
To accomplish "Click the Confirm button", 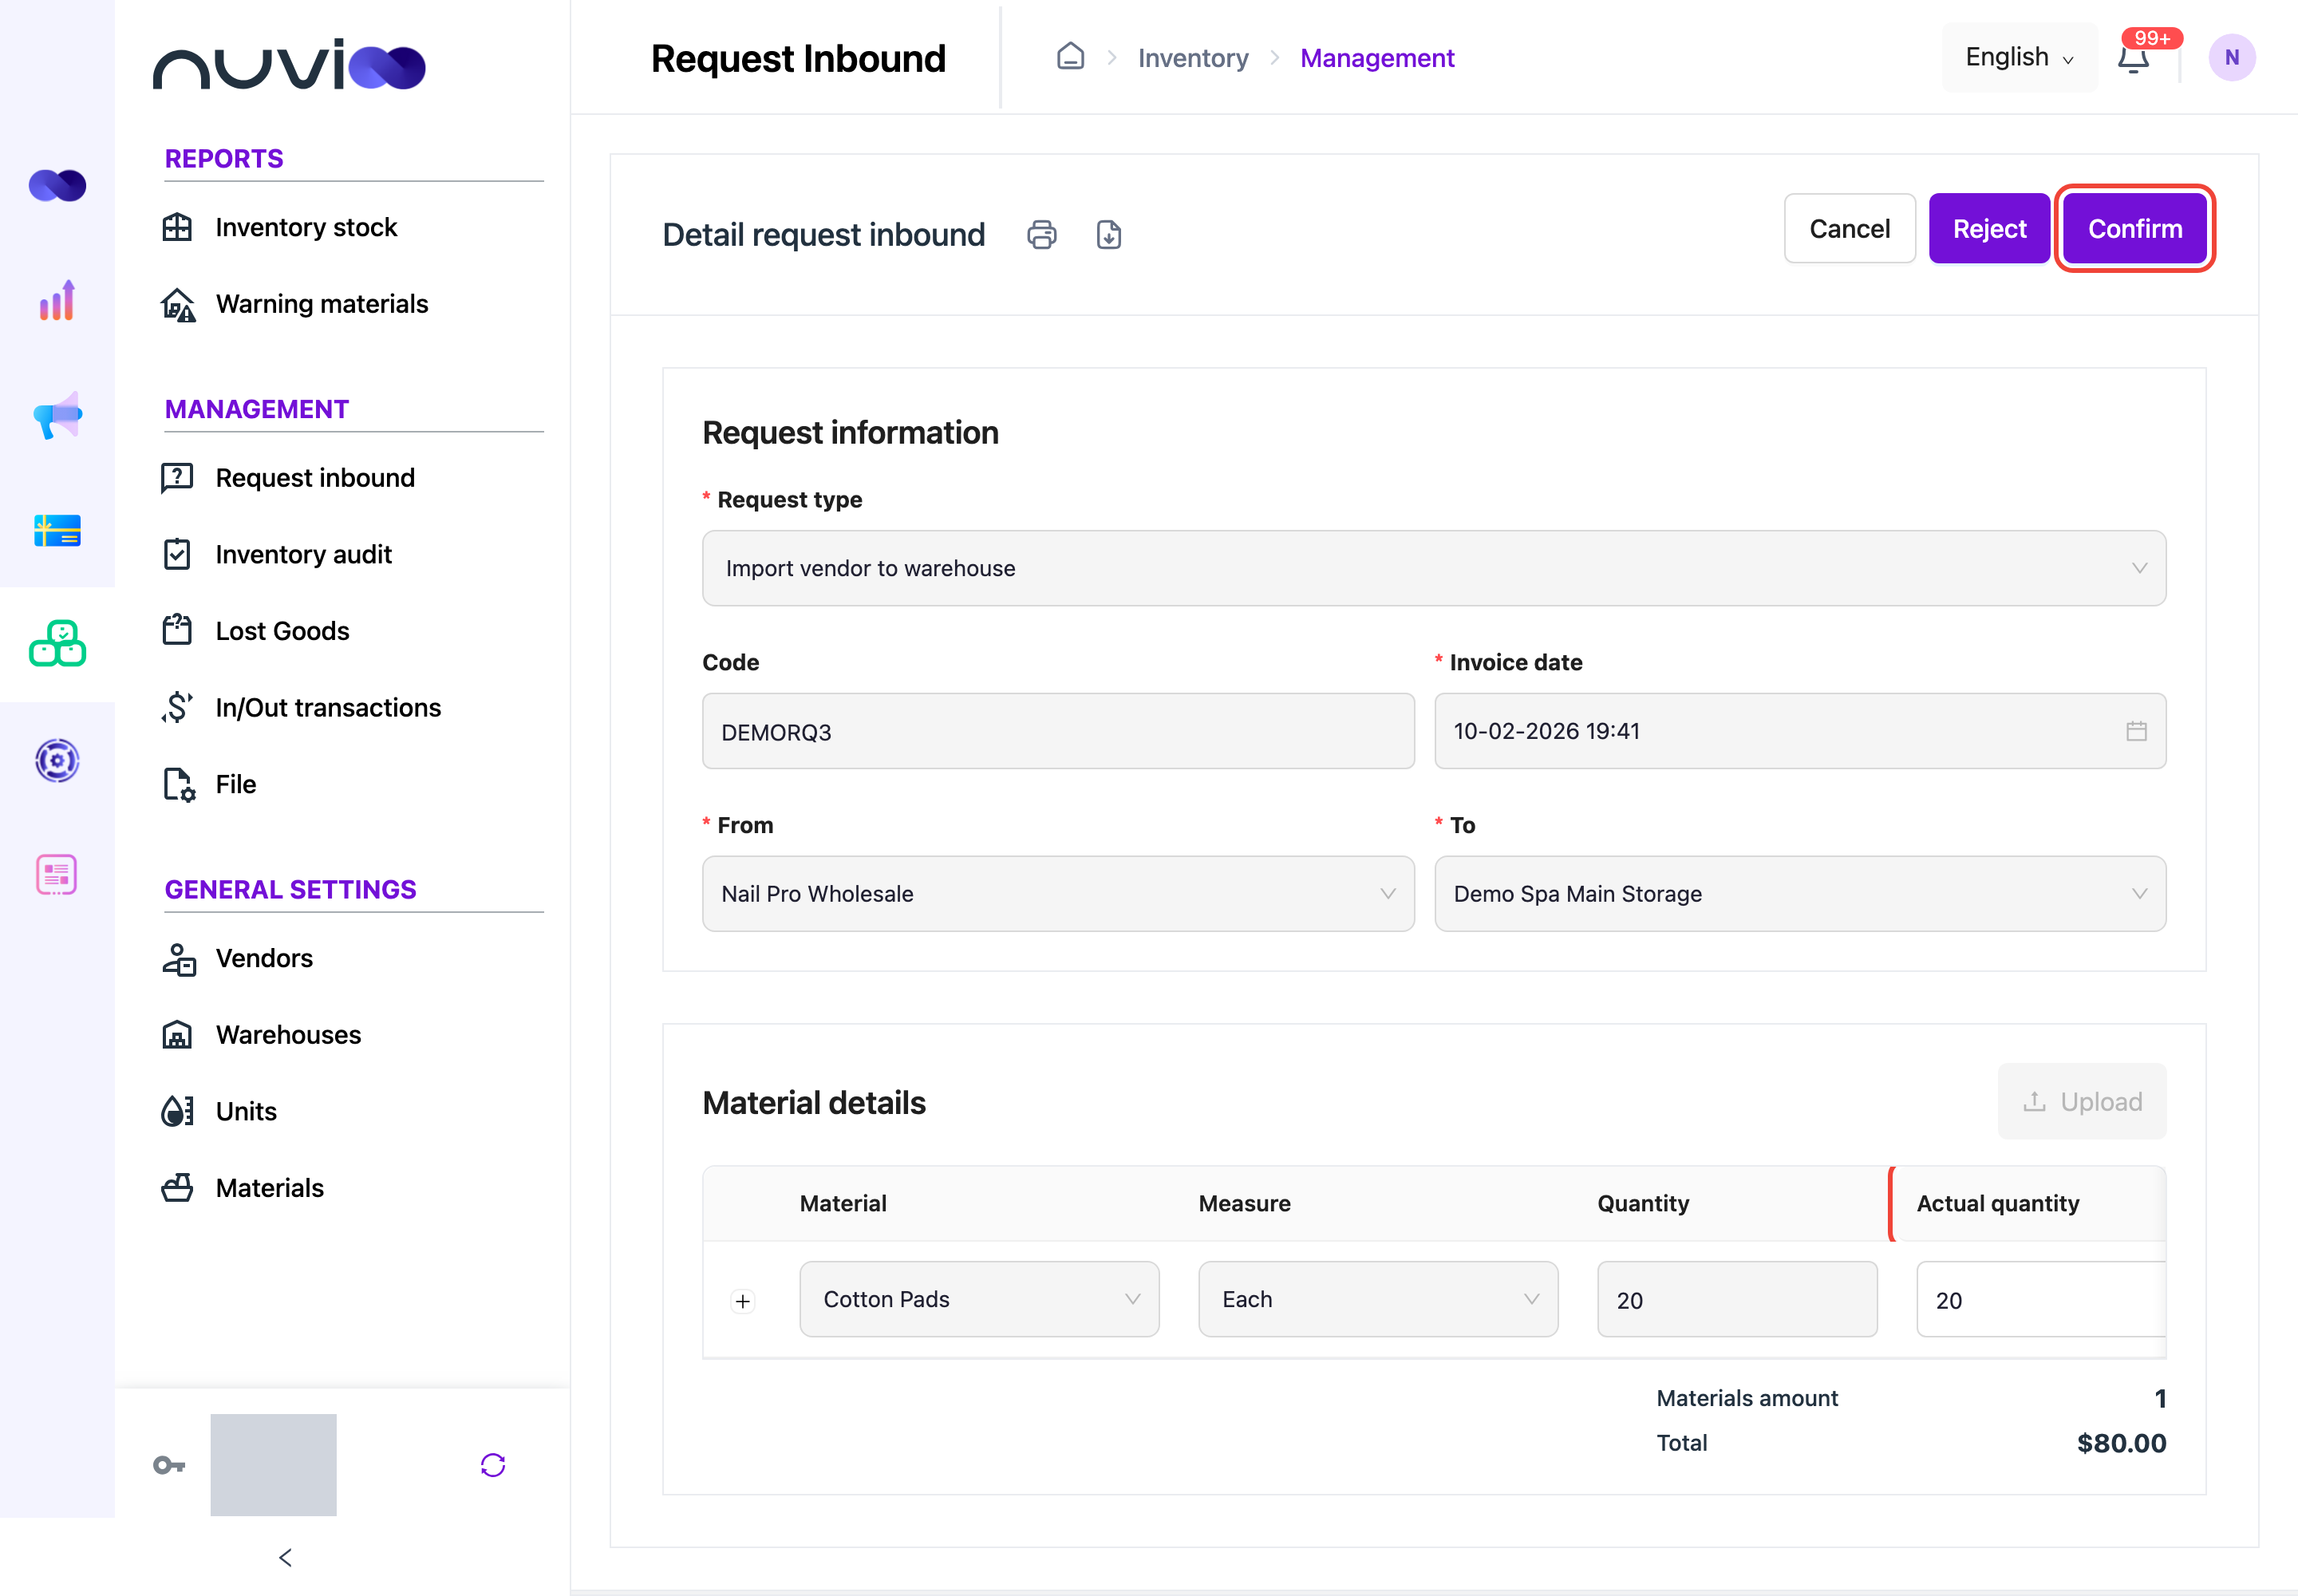I will pyautogui.click(x=2135, y=229).
